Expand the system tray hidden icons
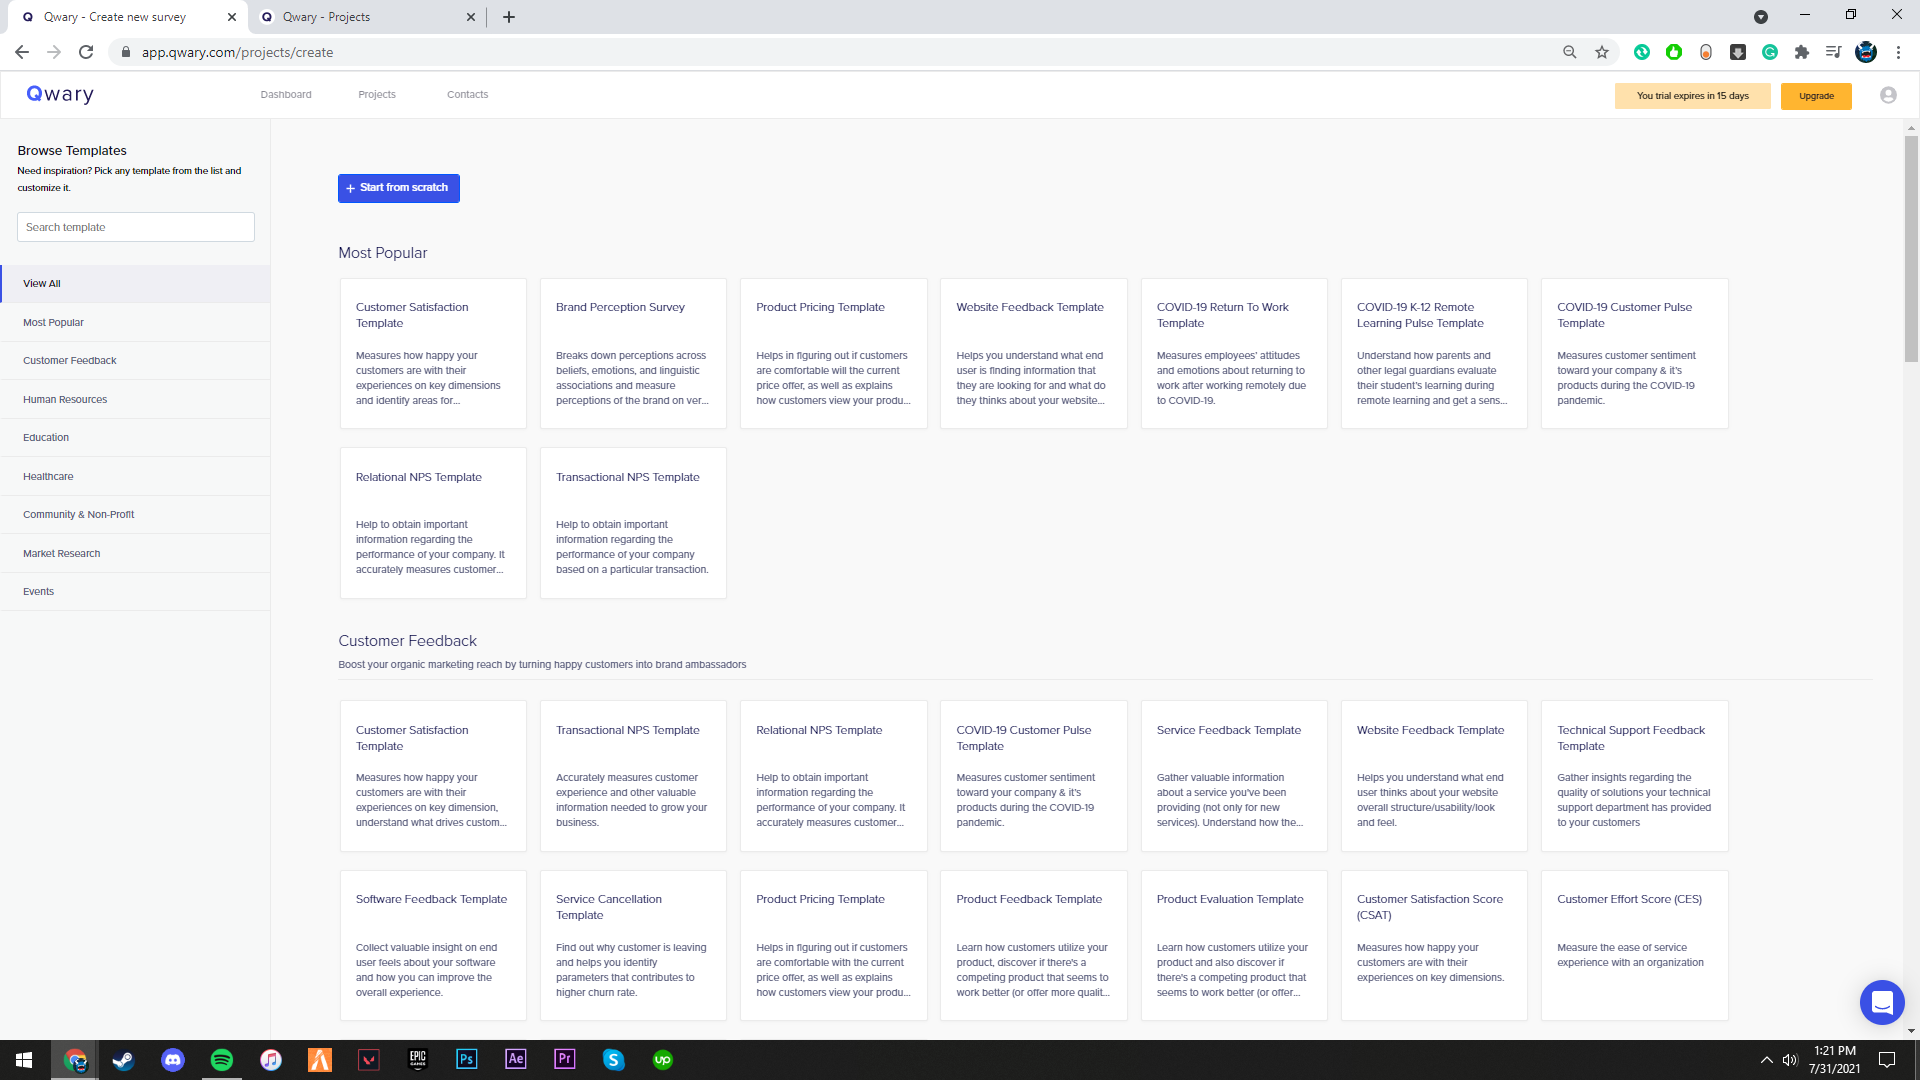Screen dimensions: 1920x1080 (1766, 1060)
